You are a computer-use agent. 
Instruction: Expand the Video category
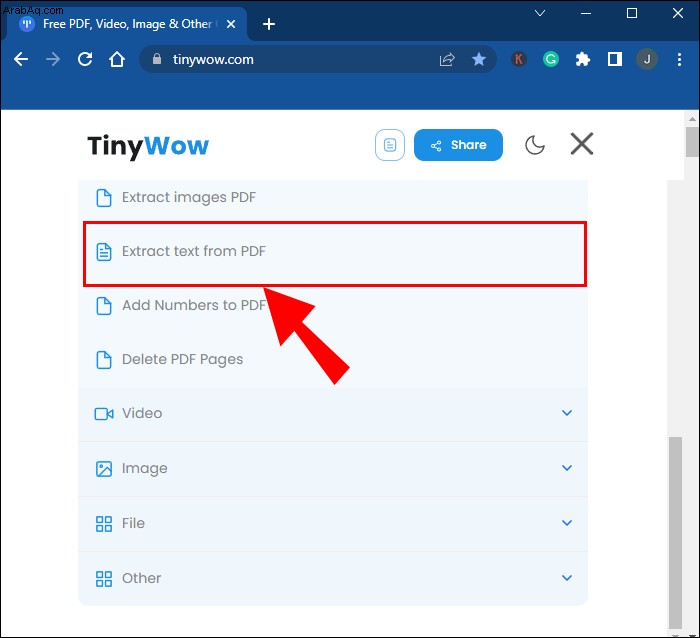coord(333,414)
